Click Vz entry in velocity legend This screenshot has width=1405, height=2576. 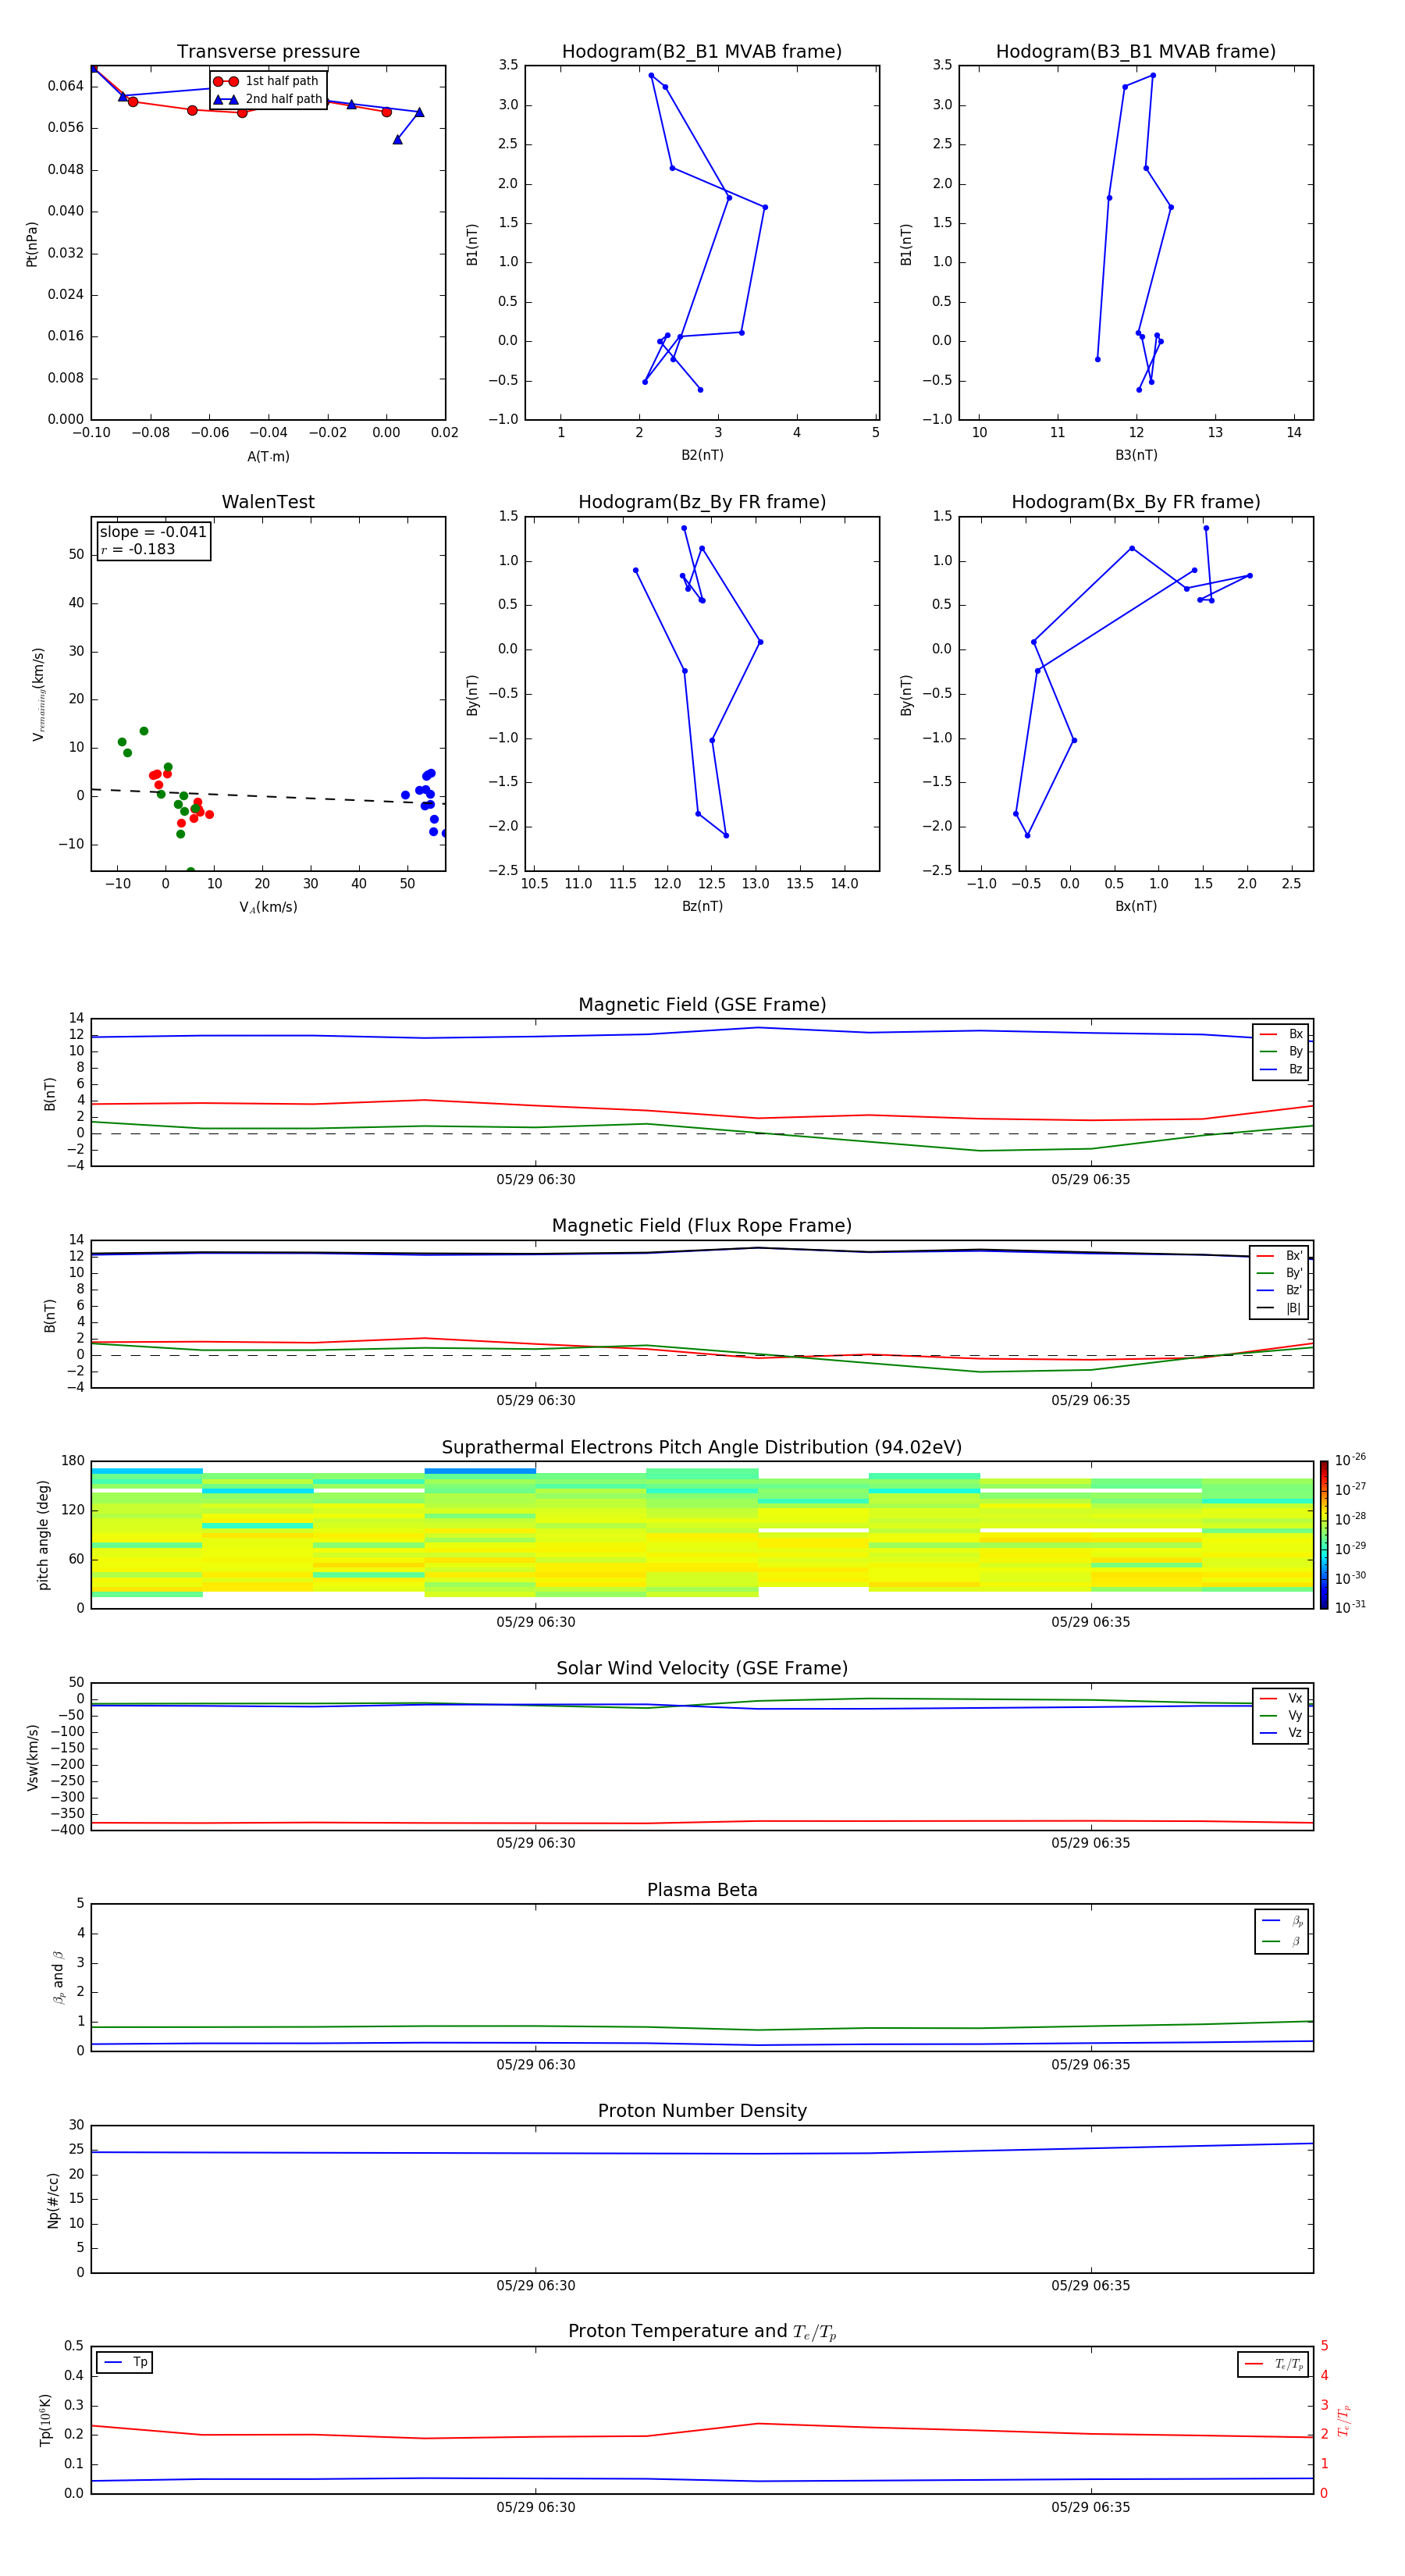(x=1282, y=1733)
